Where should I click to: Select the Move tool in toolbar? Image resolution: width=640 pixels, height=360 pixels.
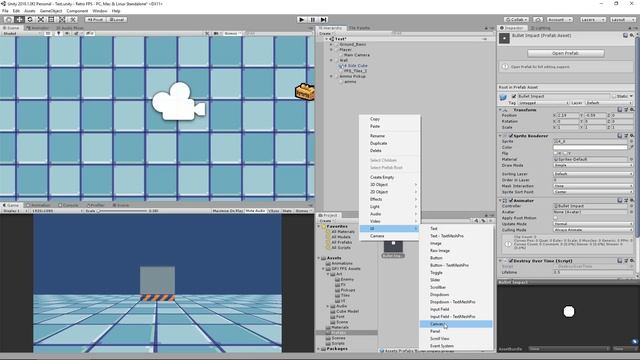click(x=19, y=20)
